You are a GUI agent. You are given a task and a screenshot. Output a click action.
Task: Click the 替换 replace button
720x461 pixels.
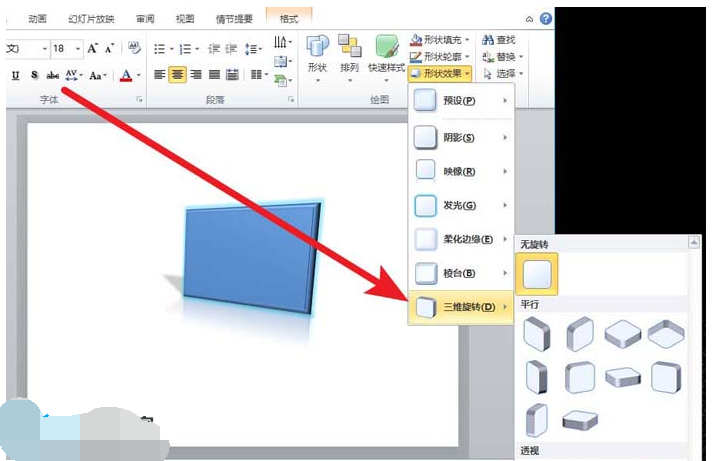[500, 57]
